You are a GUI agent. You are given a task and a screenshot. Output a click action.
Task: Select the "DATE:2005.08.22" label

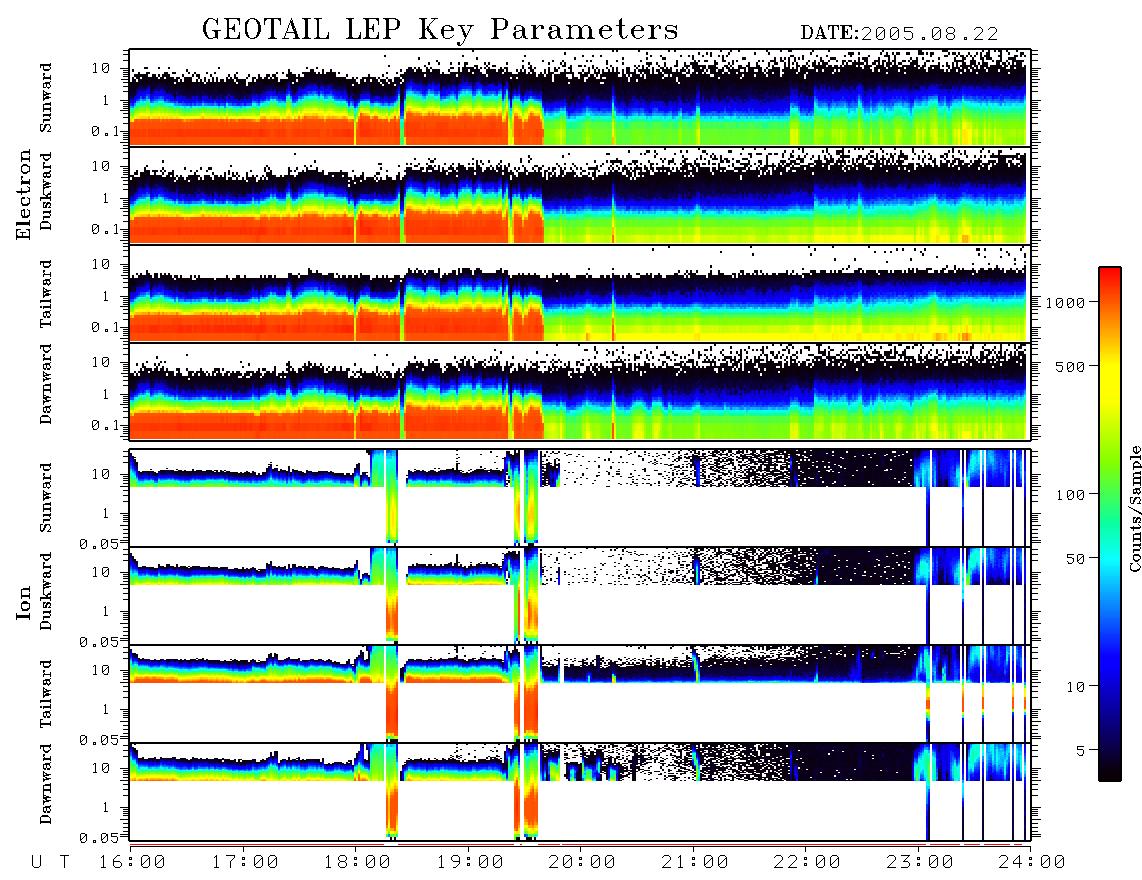tap(899, 33)
